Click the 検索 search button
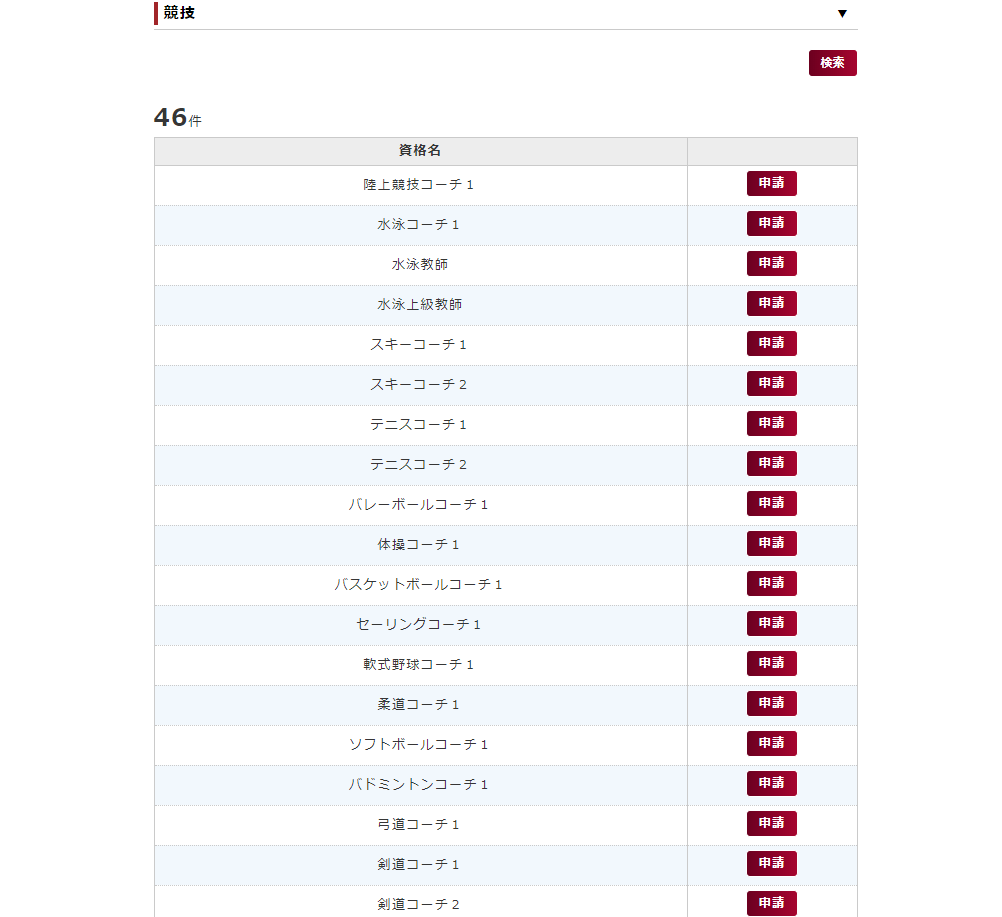Image resolution: width=1002 pixels, height=917 pixels. point(832,63)
